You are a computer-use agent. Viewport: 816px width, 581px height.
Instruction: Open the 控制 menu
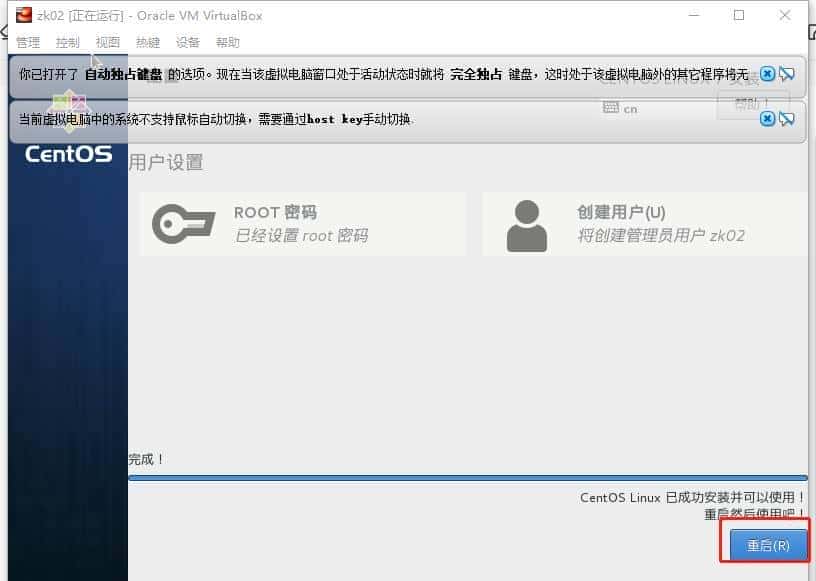pos(67,42)
